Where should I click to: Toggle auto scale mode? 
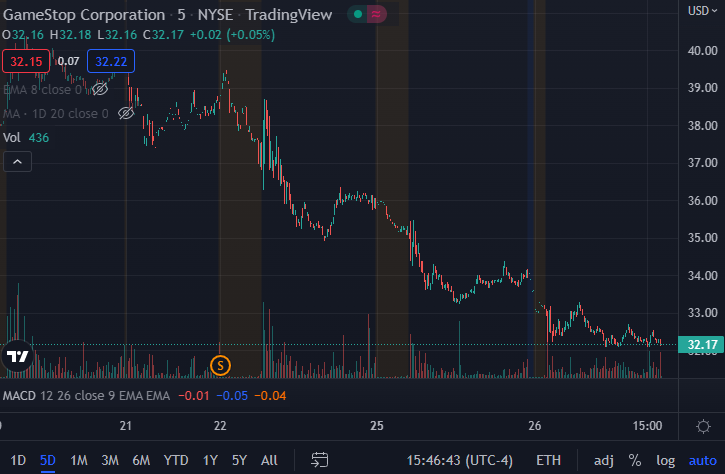tap(702, 460)
